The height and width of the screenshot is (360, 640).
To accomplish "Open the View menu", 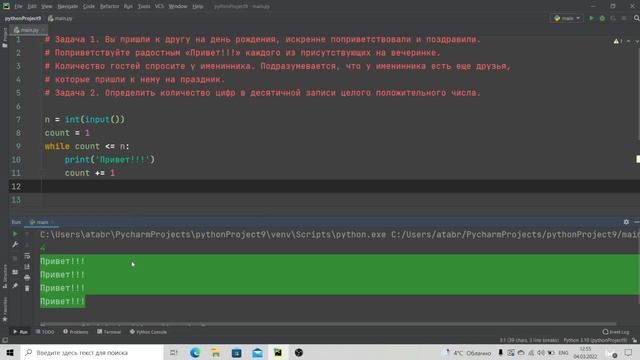I will coord(47,6).
